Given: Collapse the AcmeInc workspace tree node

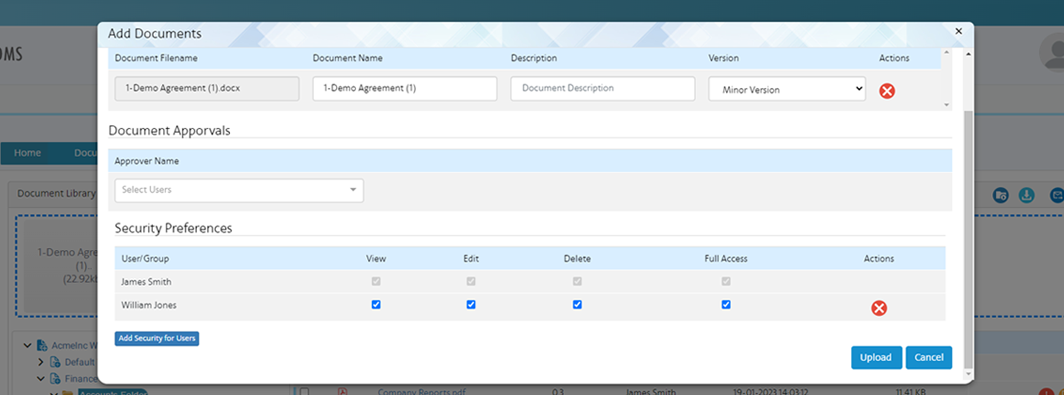Looking at the screenshot, I should click(x=27, y=345).
